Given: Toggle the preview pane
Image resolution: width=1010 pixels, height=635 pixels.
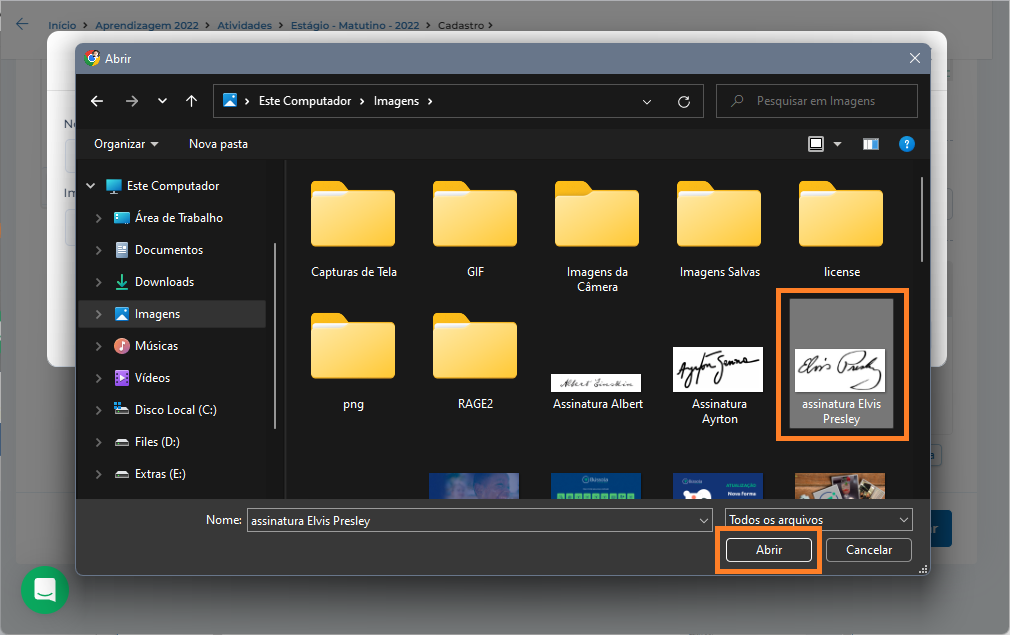Looking at the screenshot, I should [871, 144].
